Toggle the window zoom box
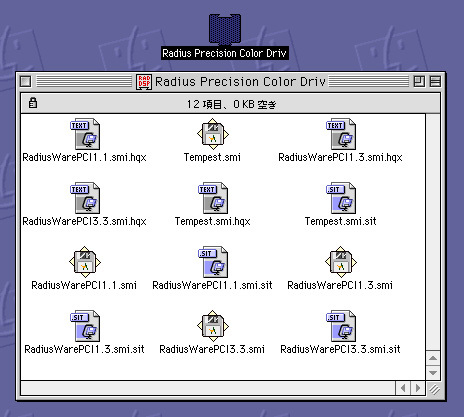 pos(419,81)
